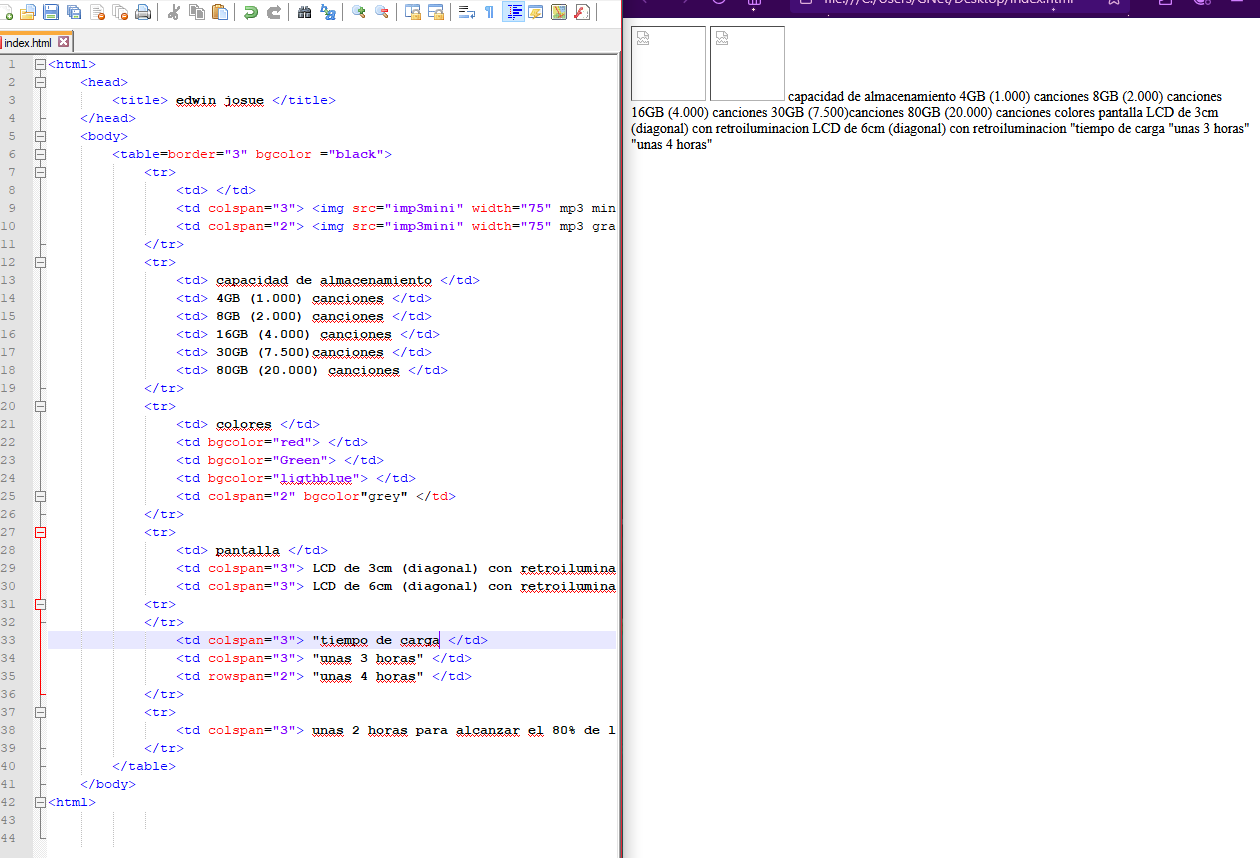Click the Save file toolbar icon
This screenshot has width=1260, height=858.
coord(50,13)
